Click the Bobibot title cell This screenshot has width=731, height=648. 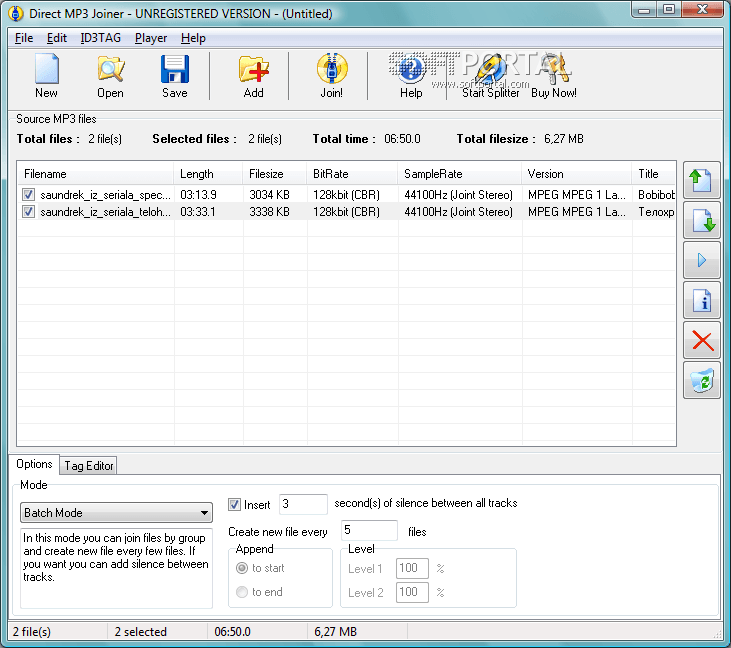656,195
